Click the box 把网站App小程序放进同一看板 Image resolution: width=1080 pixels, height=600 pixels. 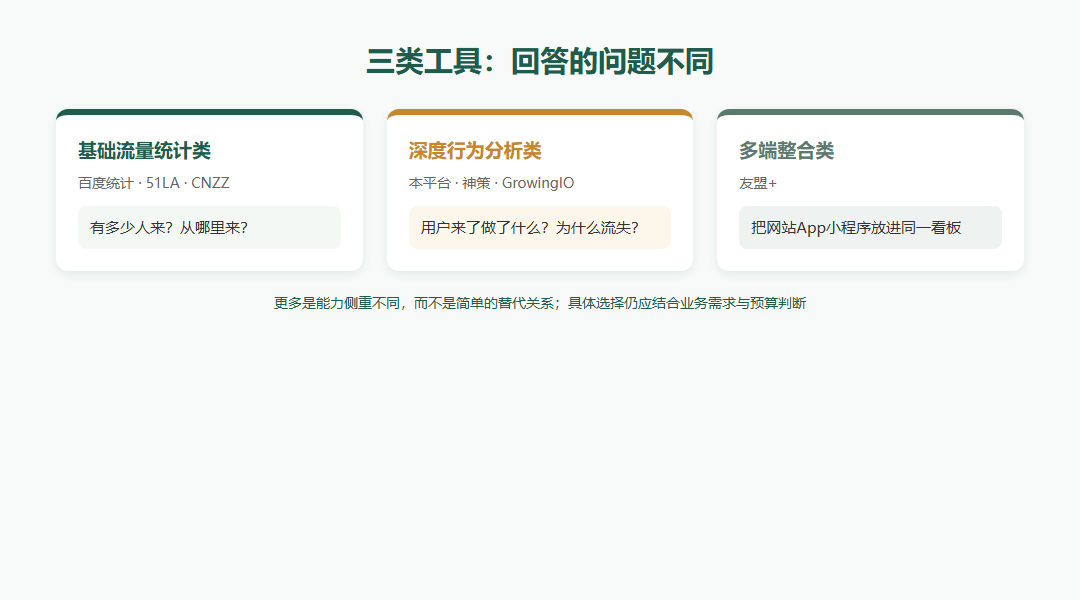coord(870,227)
